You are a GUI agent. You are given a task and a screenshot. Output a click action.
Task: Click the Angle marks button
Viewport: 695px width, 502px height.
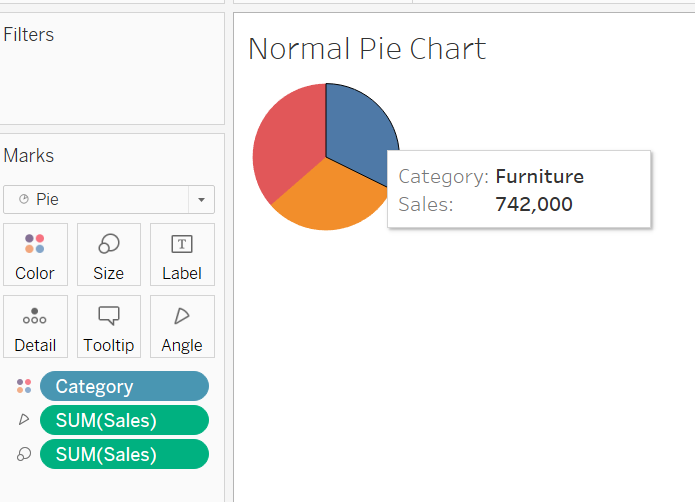[x=181, y=326]
